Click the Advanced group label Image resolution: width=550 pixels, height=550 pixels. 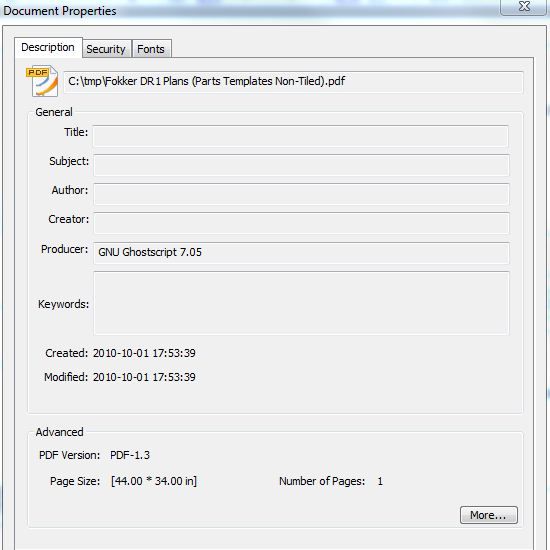pyautogui.click(x=60, y=432)
